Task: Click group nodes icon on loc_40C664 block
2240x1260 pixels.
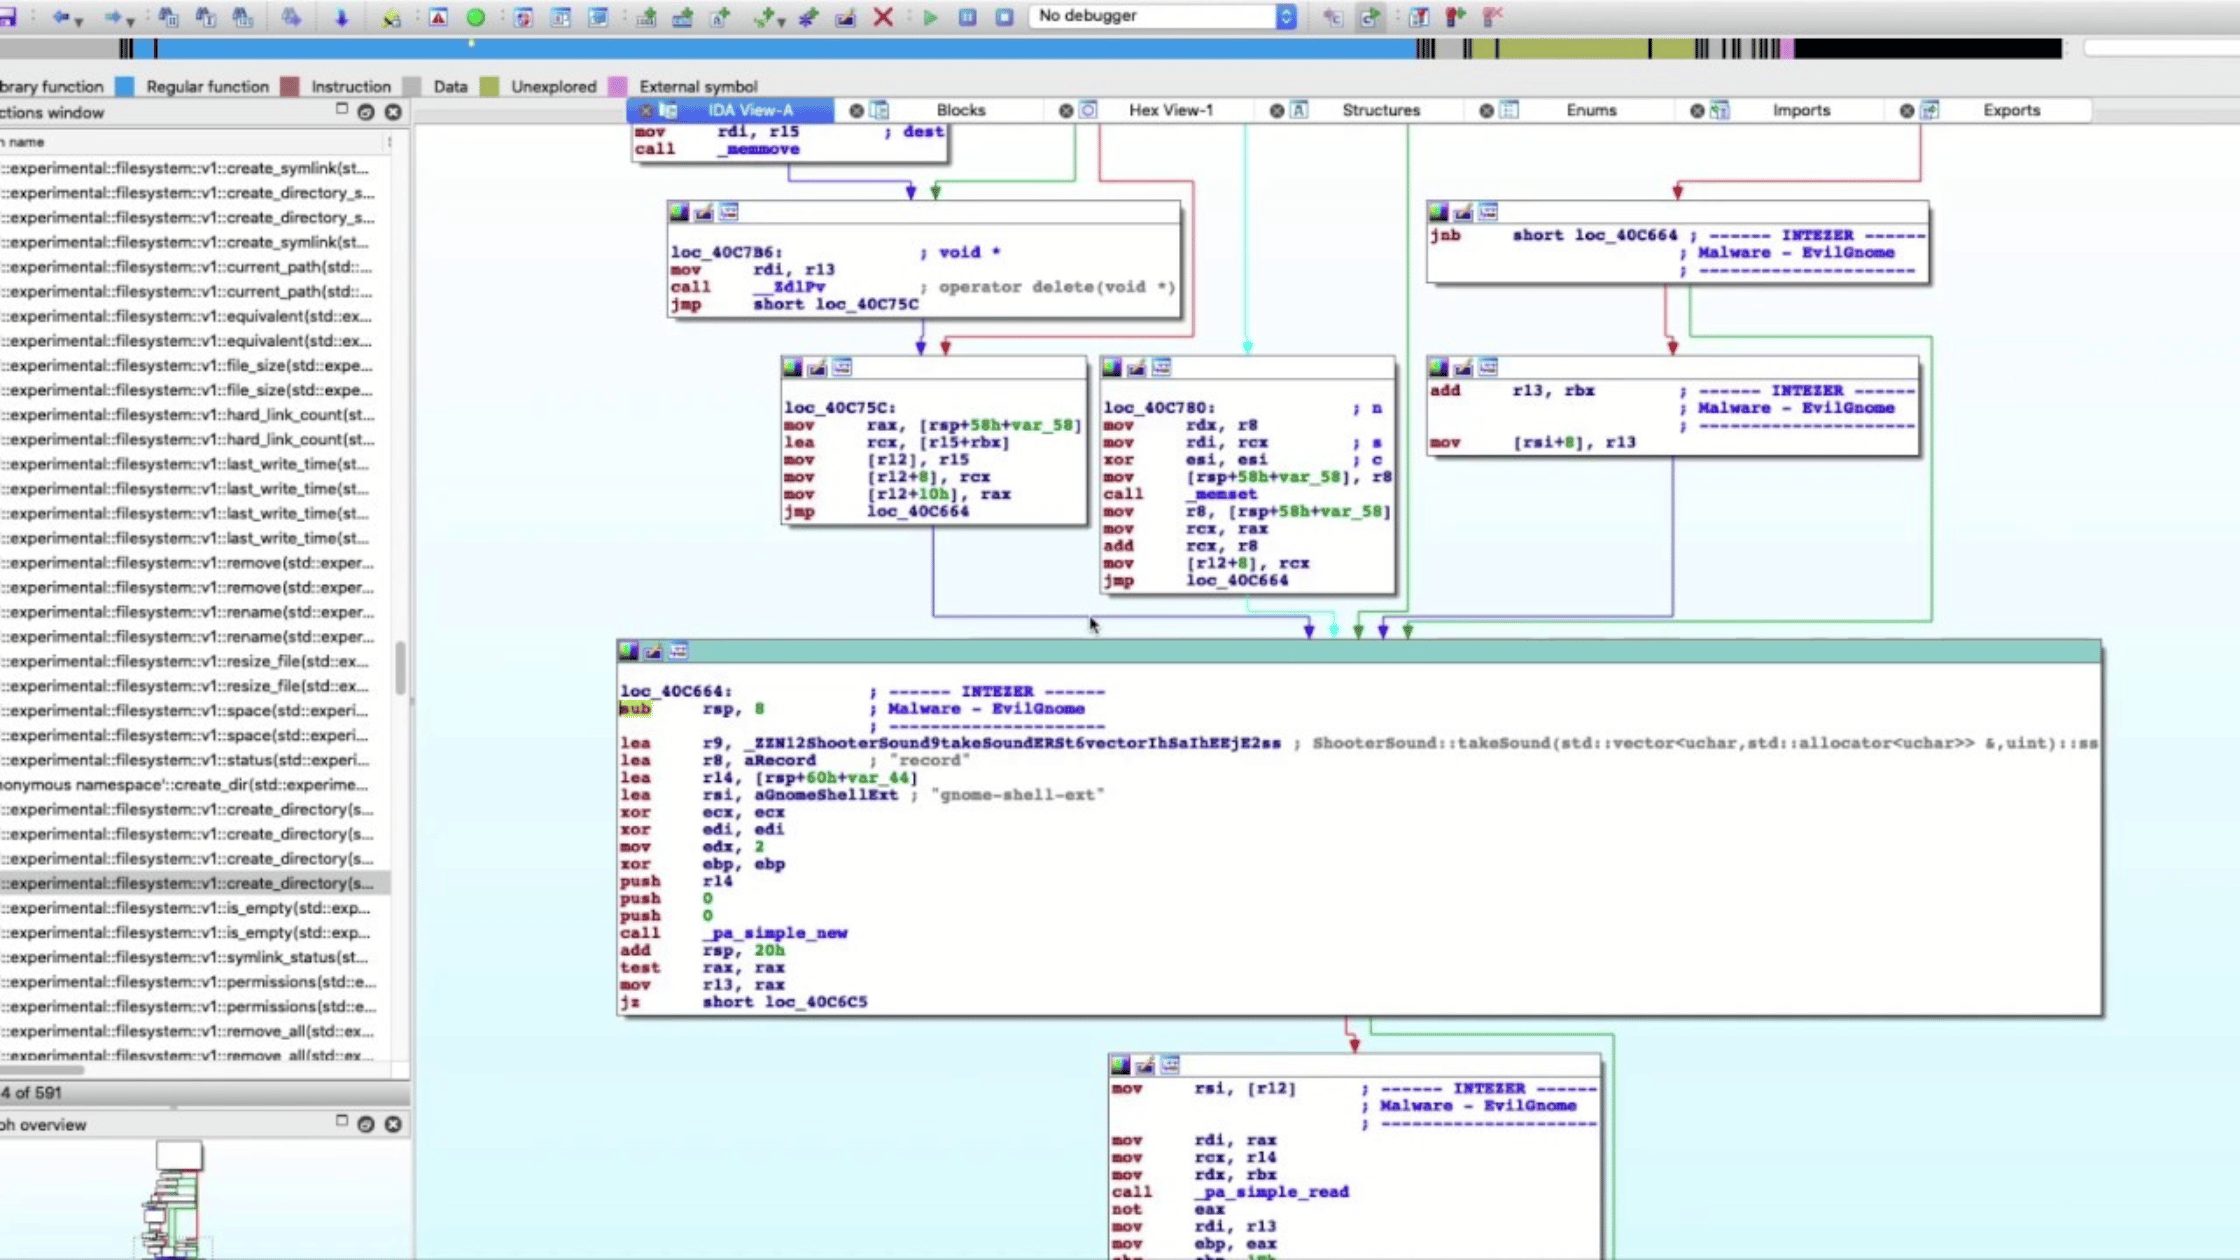Action: point(678,652)
